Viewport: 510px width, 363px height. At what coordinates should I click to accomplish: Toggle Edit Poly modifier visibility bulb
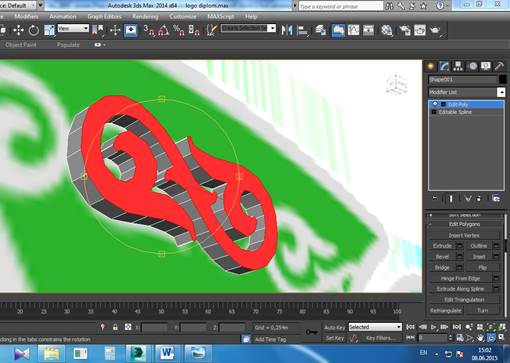(x=435, y=104)
